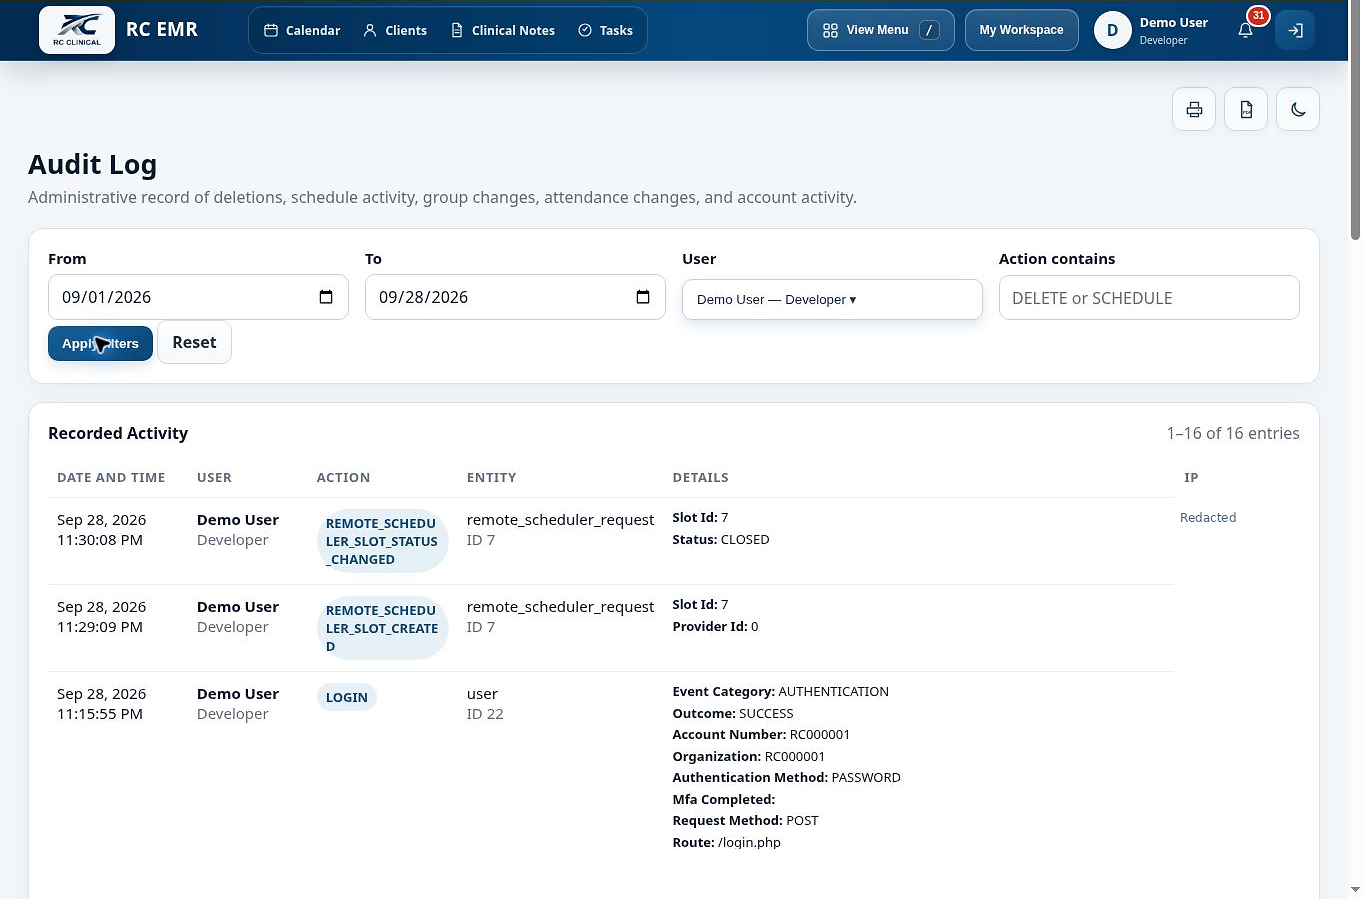Image resolution: width=1363 pixels, height=899 pixels.
Task: Focus the From date field
Action: click(x=198, y=297)
